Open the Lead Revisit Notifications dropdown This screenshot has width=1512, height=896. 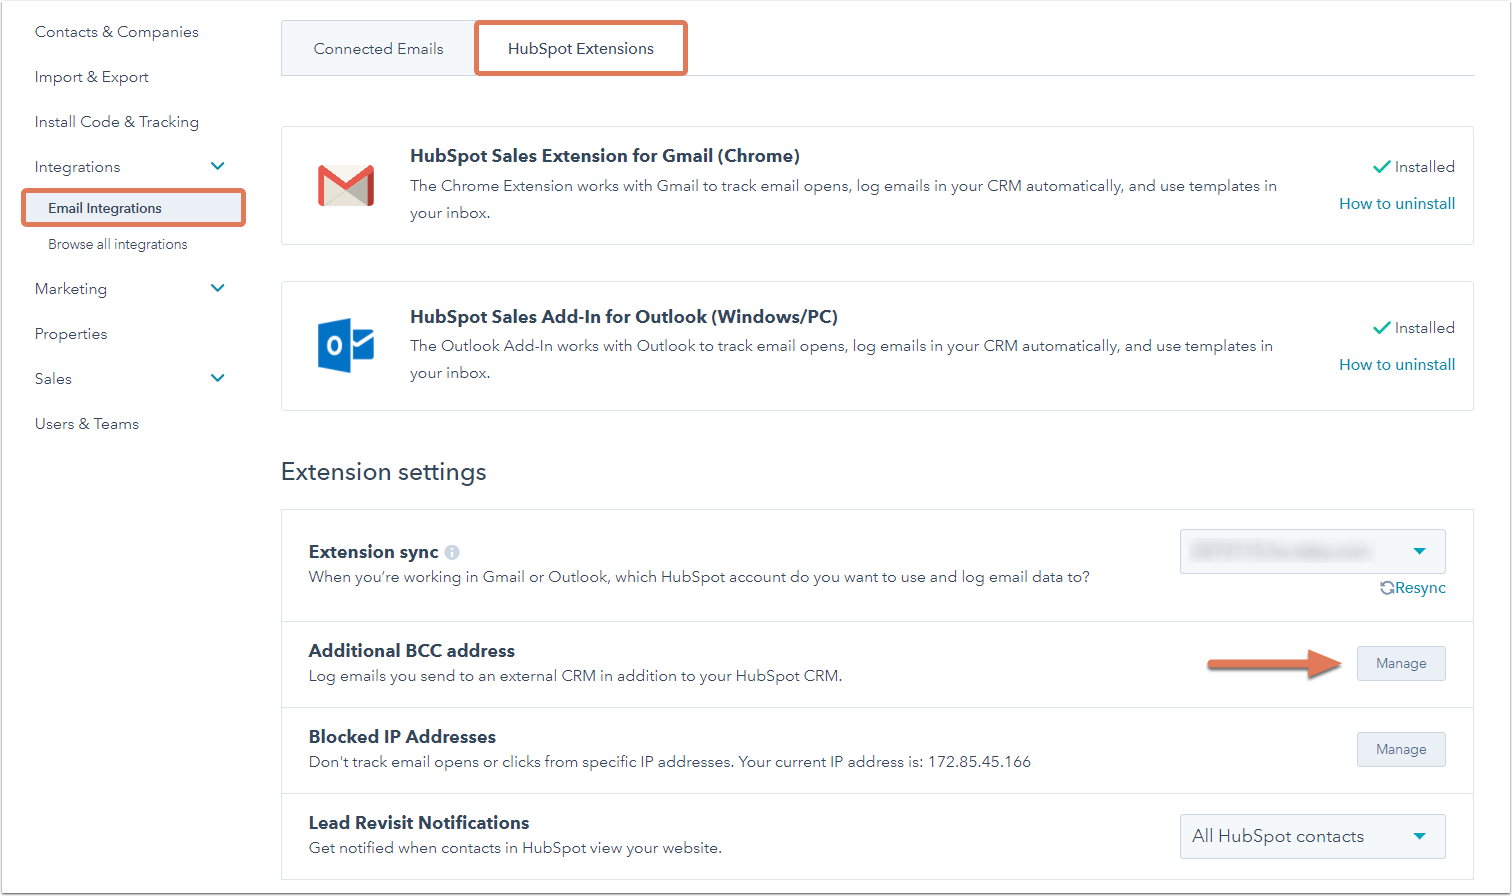[x=1312, y=836]
